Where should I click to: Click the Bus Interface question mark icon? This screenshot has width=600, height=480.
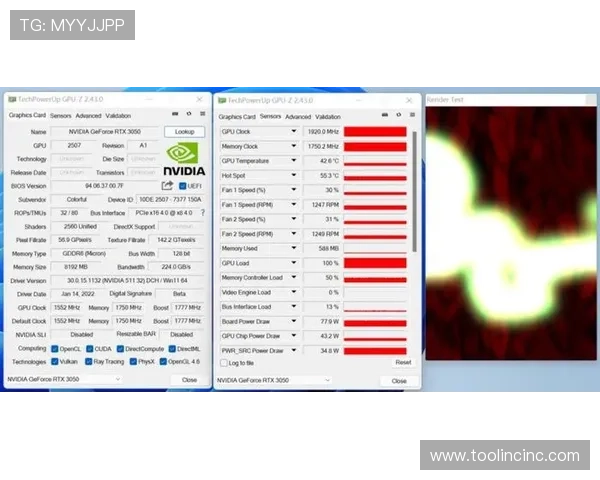[203, 212]
